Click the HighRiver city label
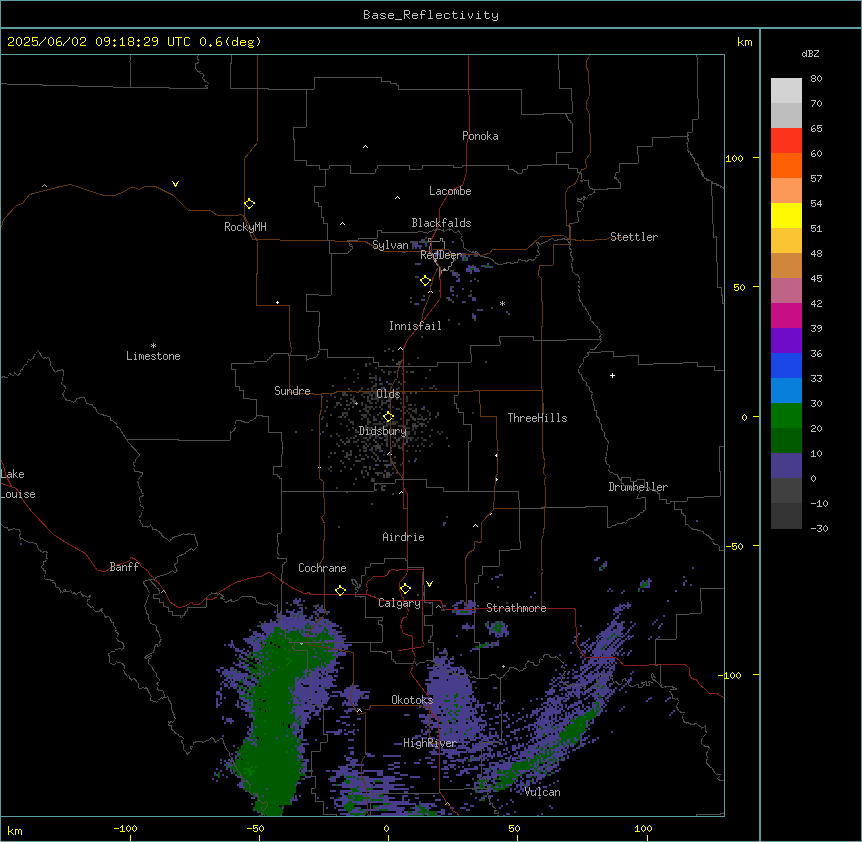This screenshot has height=842, width=862. click(430, 743)
